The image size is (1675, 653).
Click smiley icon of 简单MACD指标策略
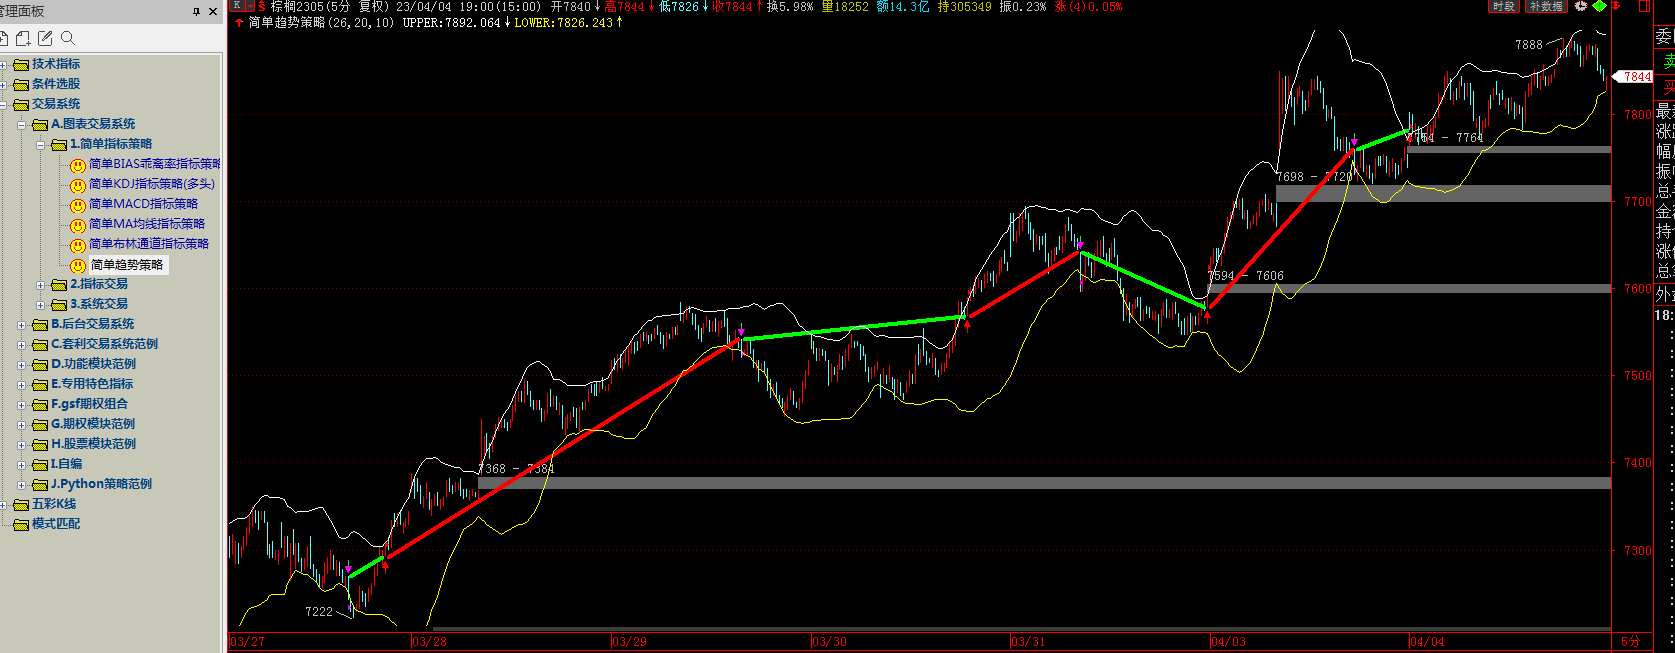coord(78,205)
